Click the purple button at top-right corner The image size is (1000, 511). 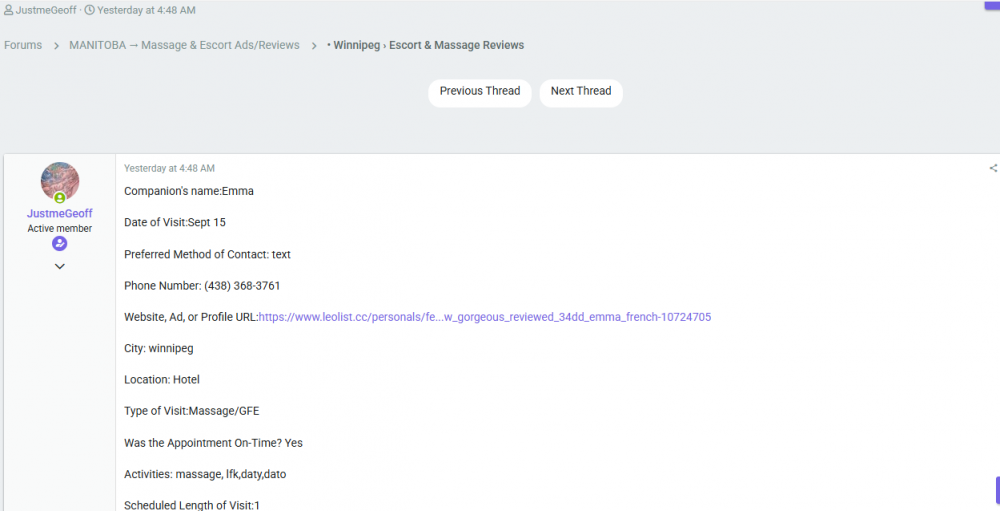click(992, 5)
